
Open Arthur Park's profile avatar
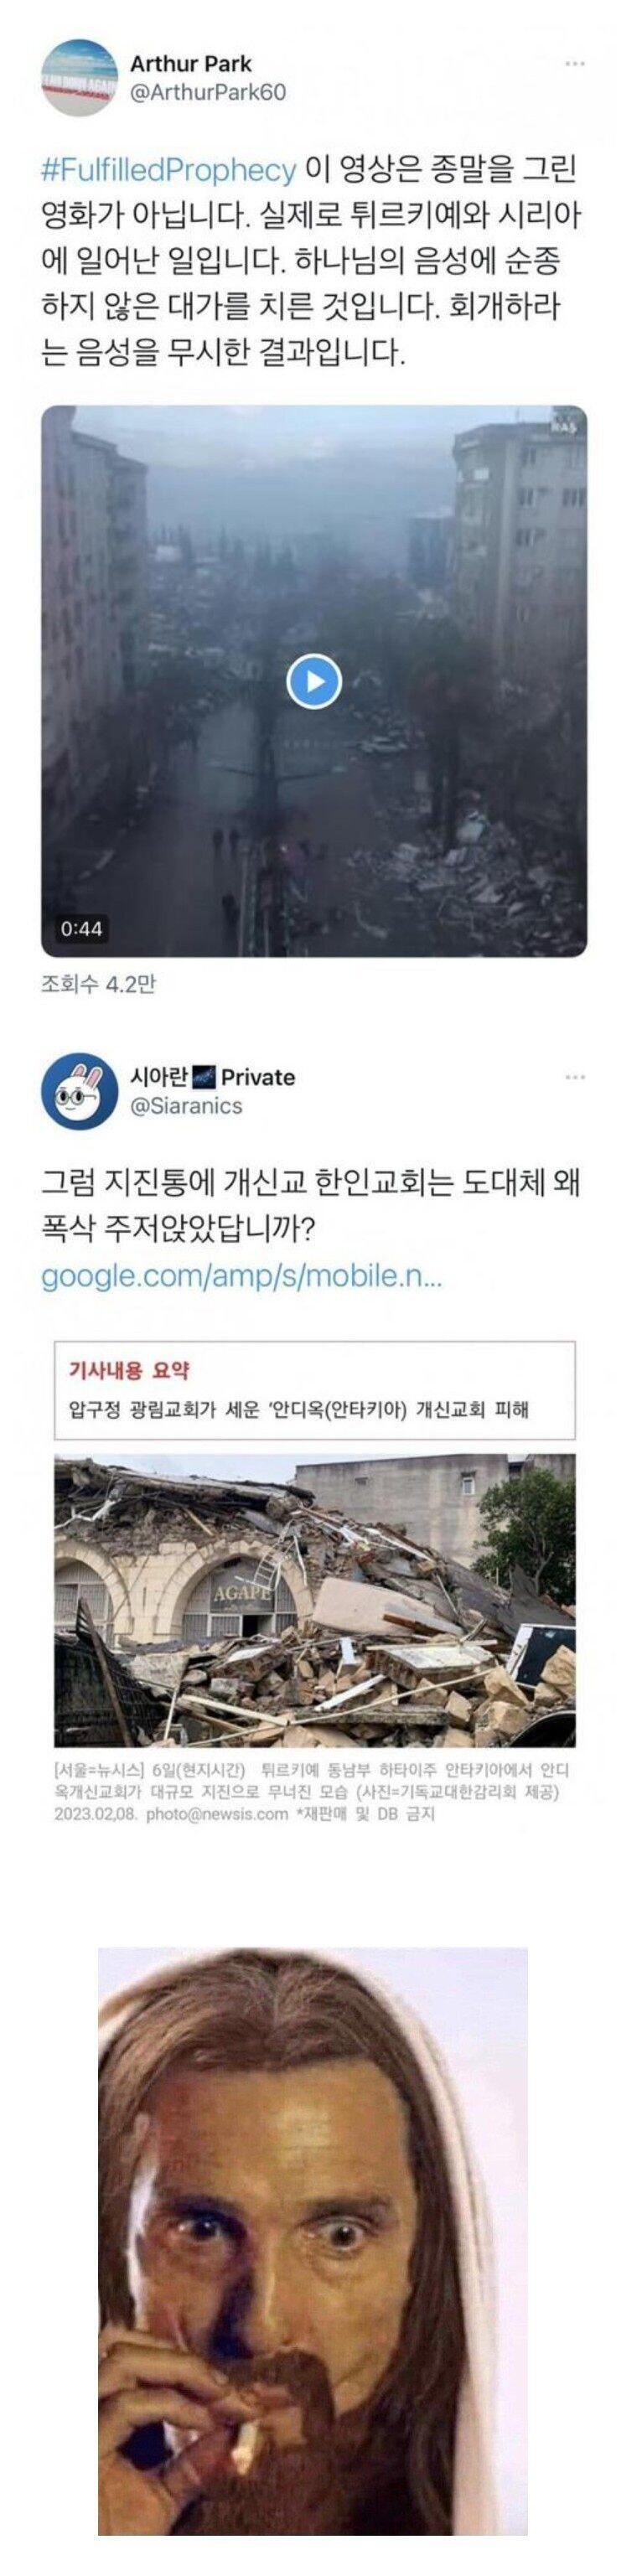click(x=79, y=78)
